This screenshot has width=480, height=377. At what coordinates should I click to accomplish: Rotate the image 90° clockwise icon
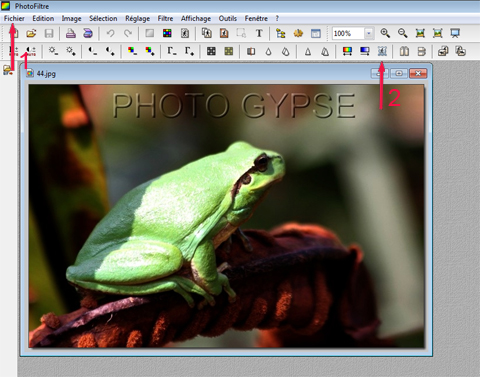pos(461,51)
